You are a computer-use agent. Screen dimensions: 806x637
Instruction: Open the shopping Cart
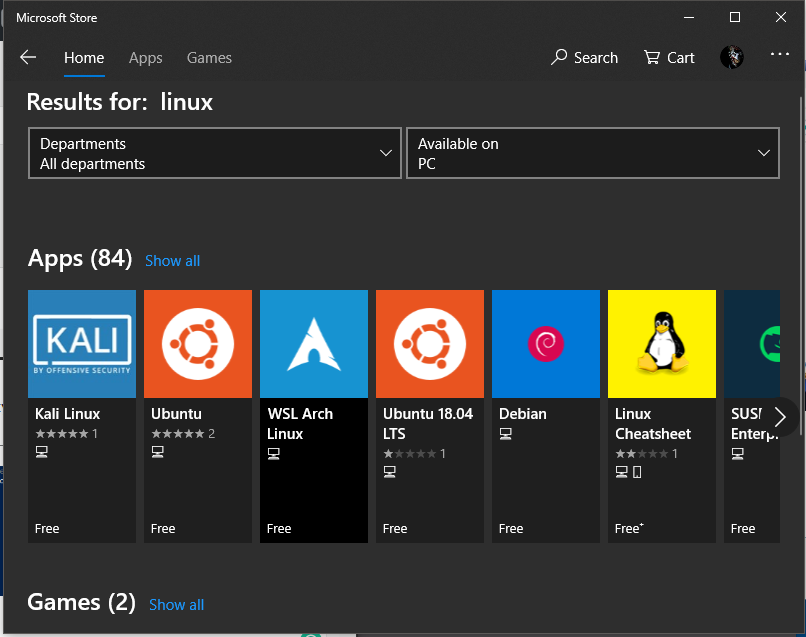click(669, 58)
